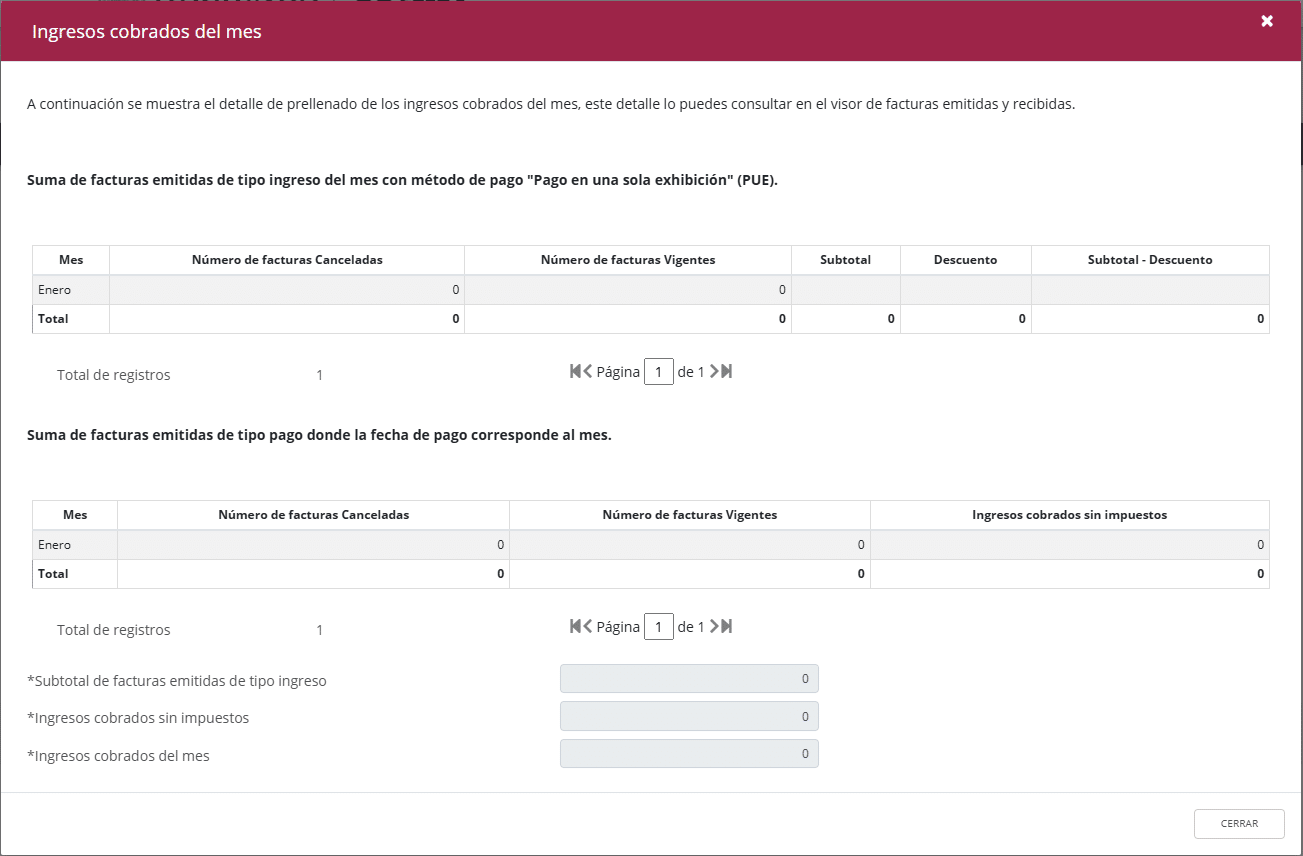
Task: Go to last page in tipo pago pager
Action: 727,626
